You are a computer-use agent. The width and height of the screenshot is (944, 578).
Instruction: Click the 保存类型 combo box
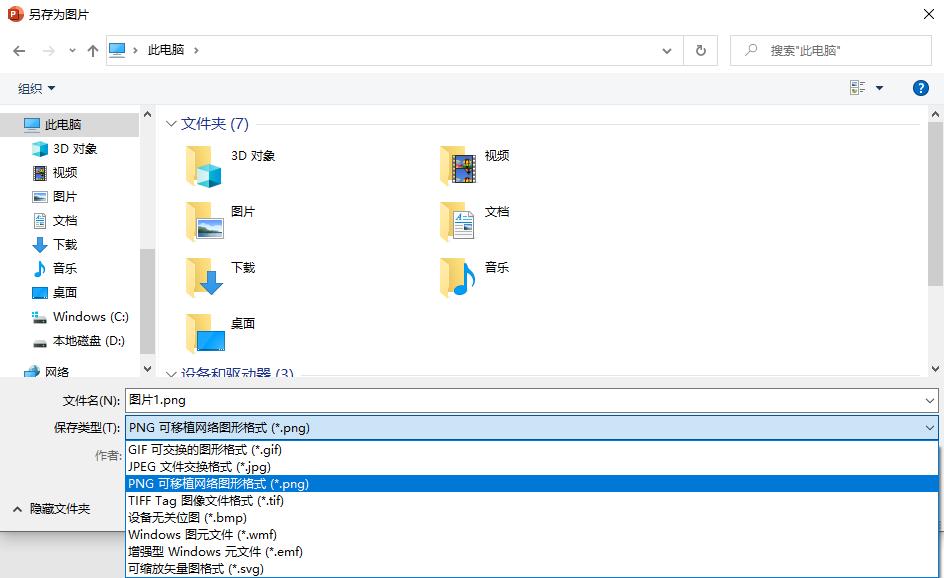tap(532, 427)
